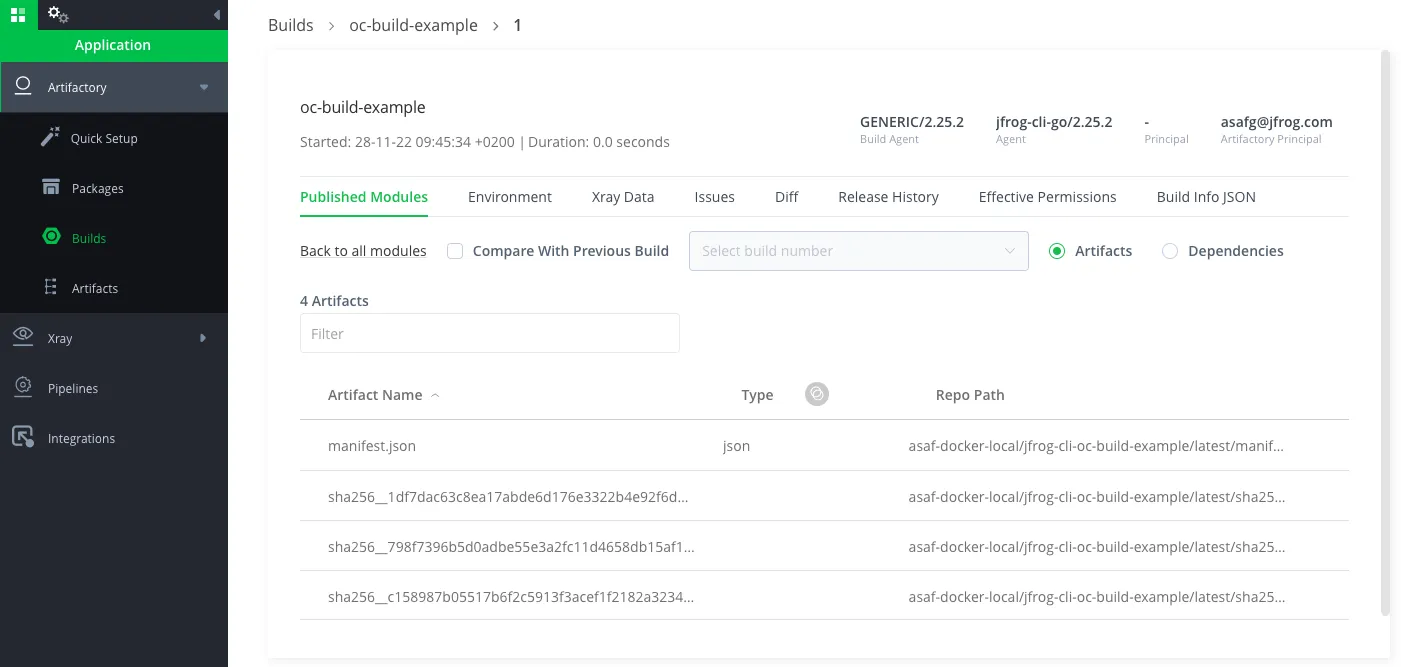This screenshot has height=667, width=1401.
Task: Click oc-build-example in the breadcrumb
Action: pos(413,25)
